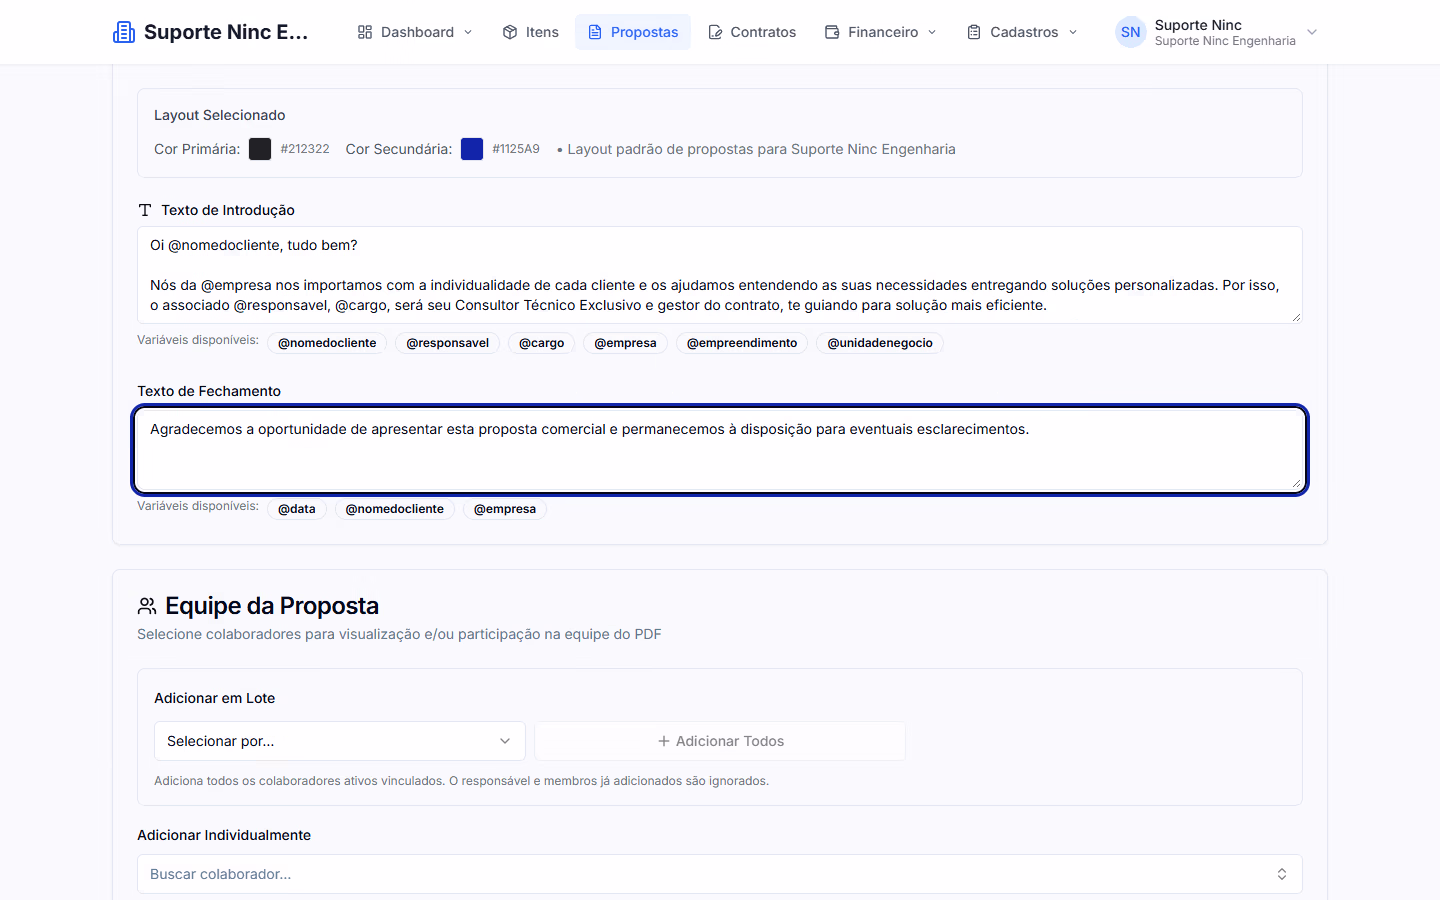Click the Suporte Ninc E... brand title
This screenshot has height=900, width=1440.
coord(226,32)
